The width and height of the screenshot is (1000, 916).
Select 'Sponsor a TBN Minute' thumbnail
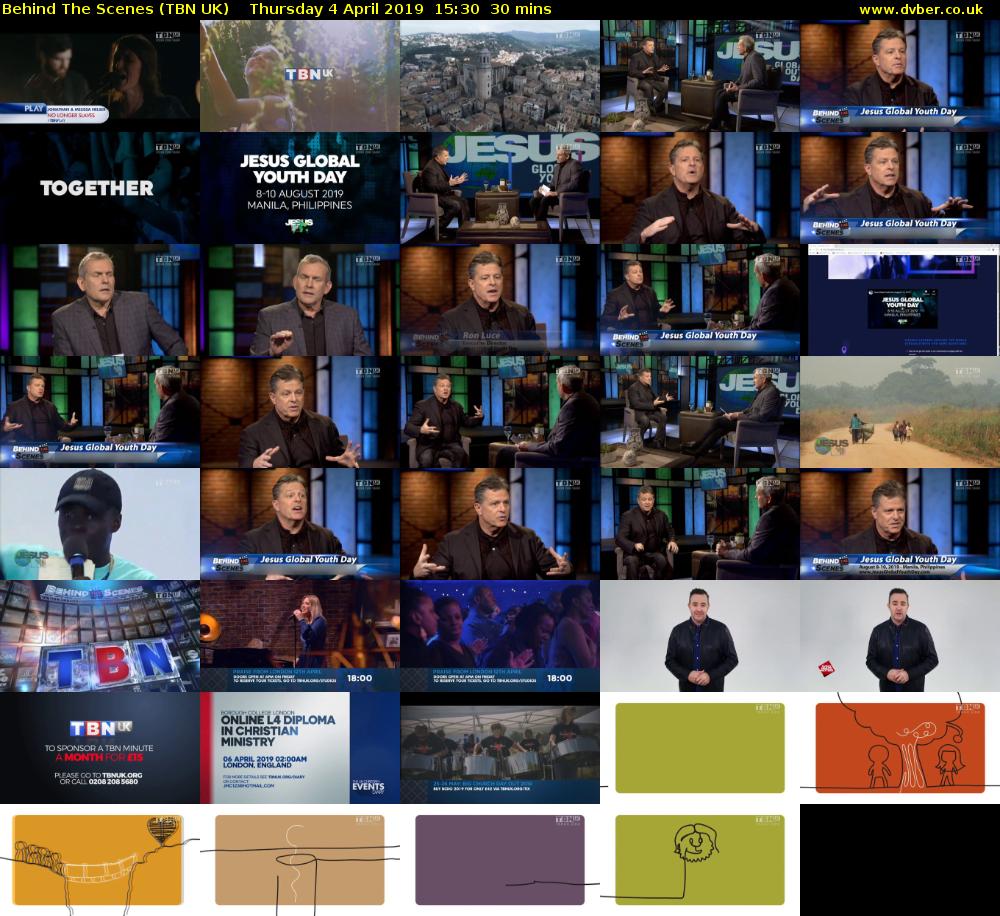(99, 748)
